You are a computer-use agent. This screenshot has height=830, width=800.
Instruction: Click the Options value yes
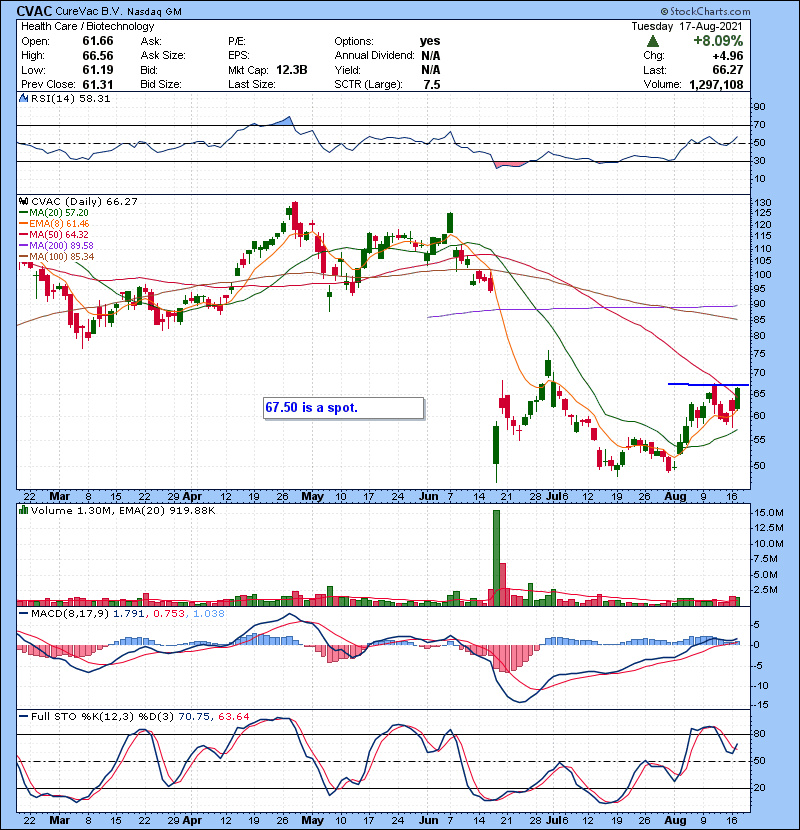point(430,41)
